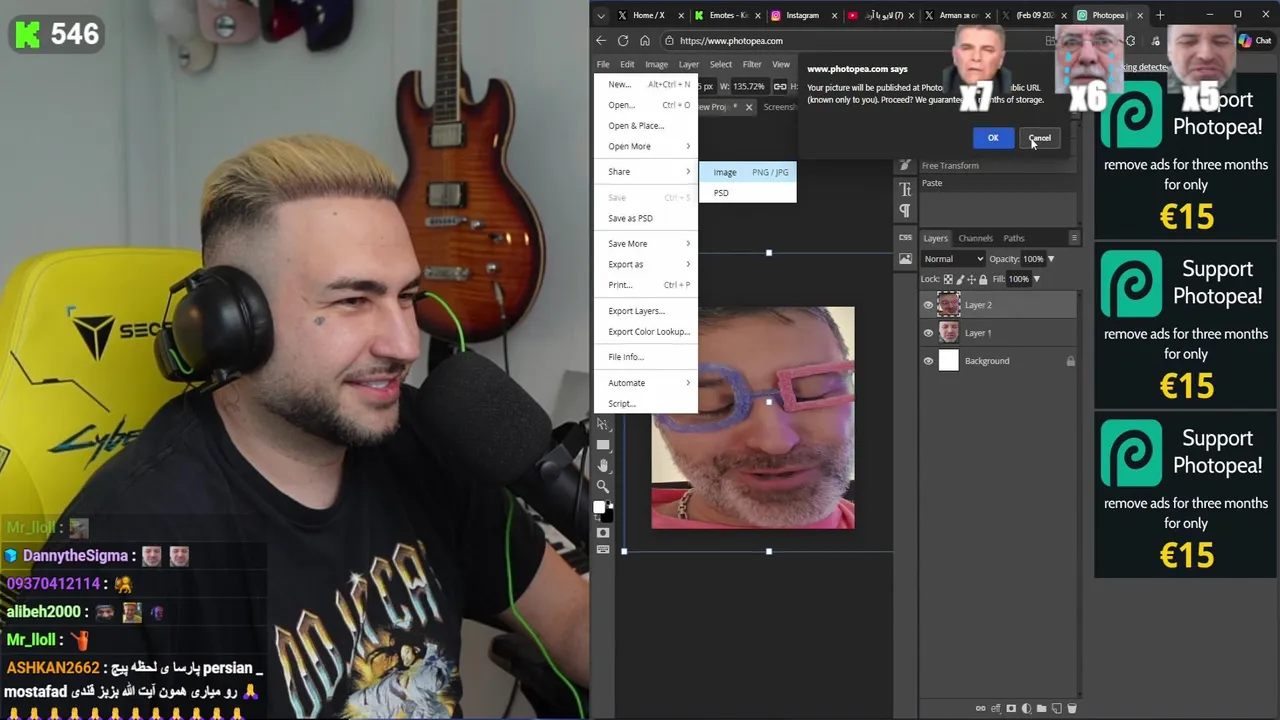This screenshot has width=1280, height=720.
Task: Click the layer effects 'eff' icon
Action: coord(996,708)
